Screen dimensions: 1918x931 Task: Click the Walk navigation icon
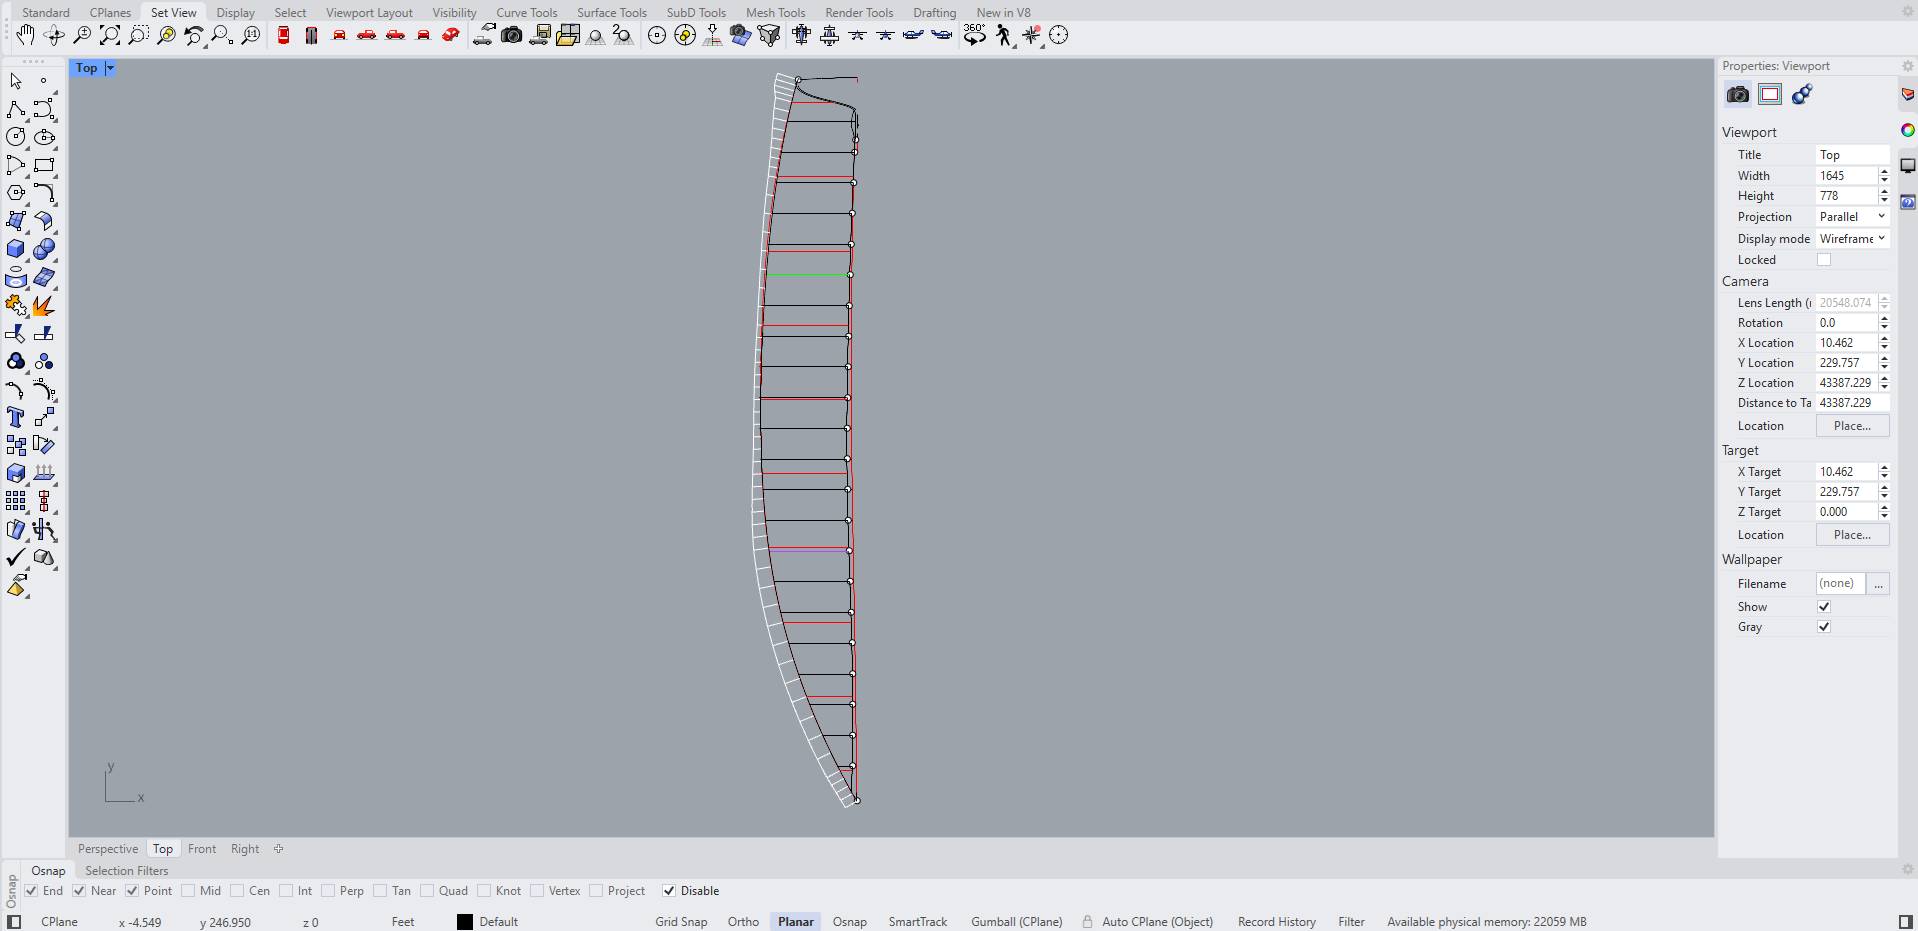click(x=1003, y=36)
